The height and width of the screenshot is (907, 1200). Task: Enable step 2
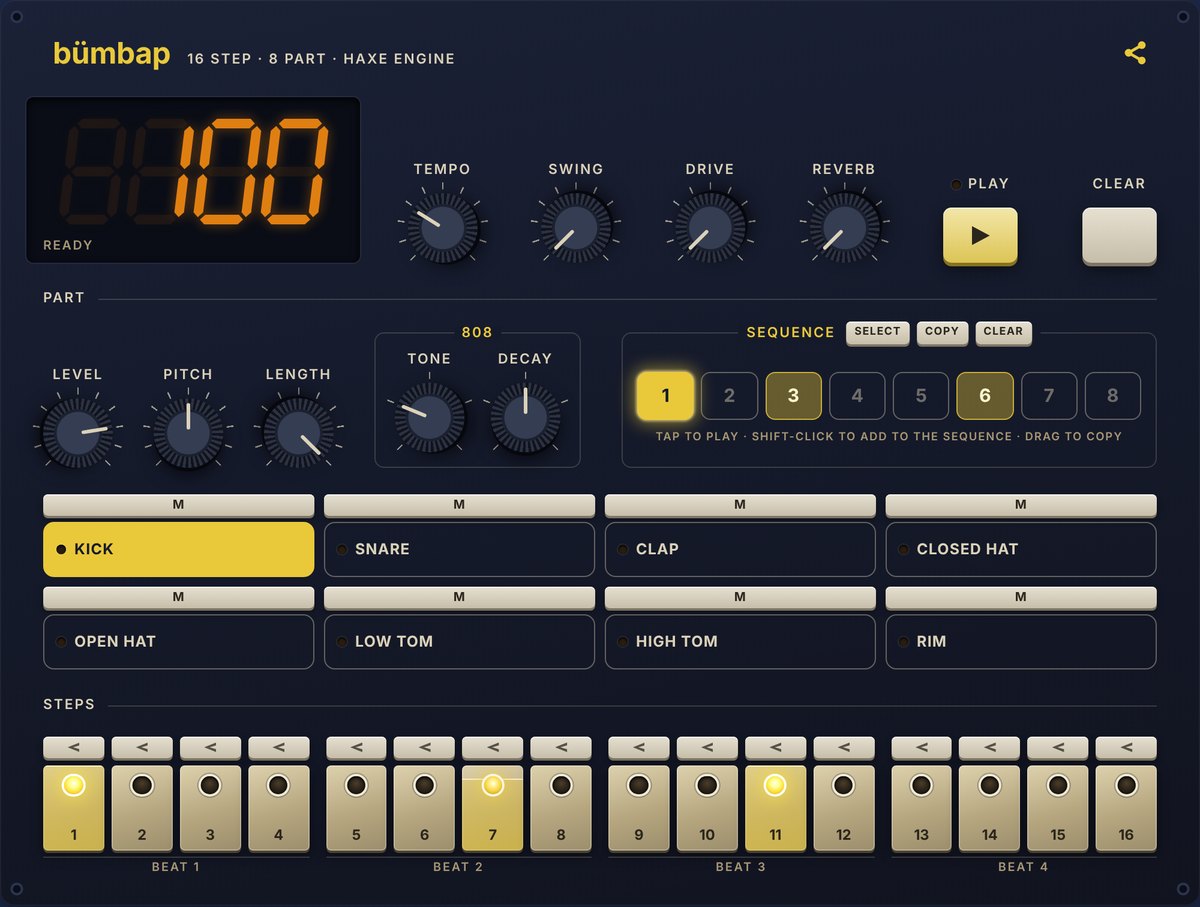142,808
